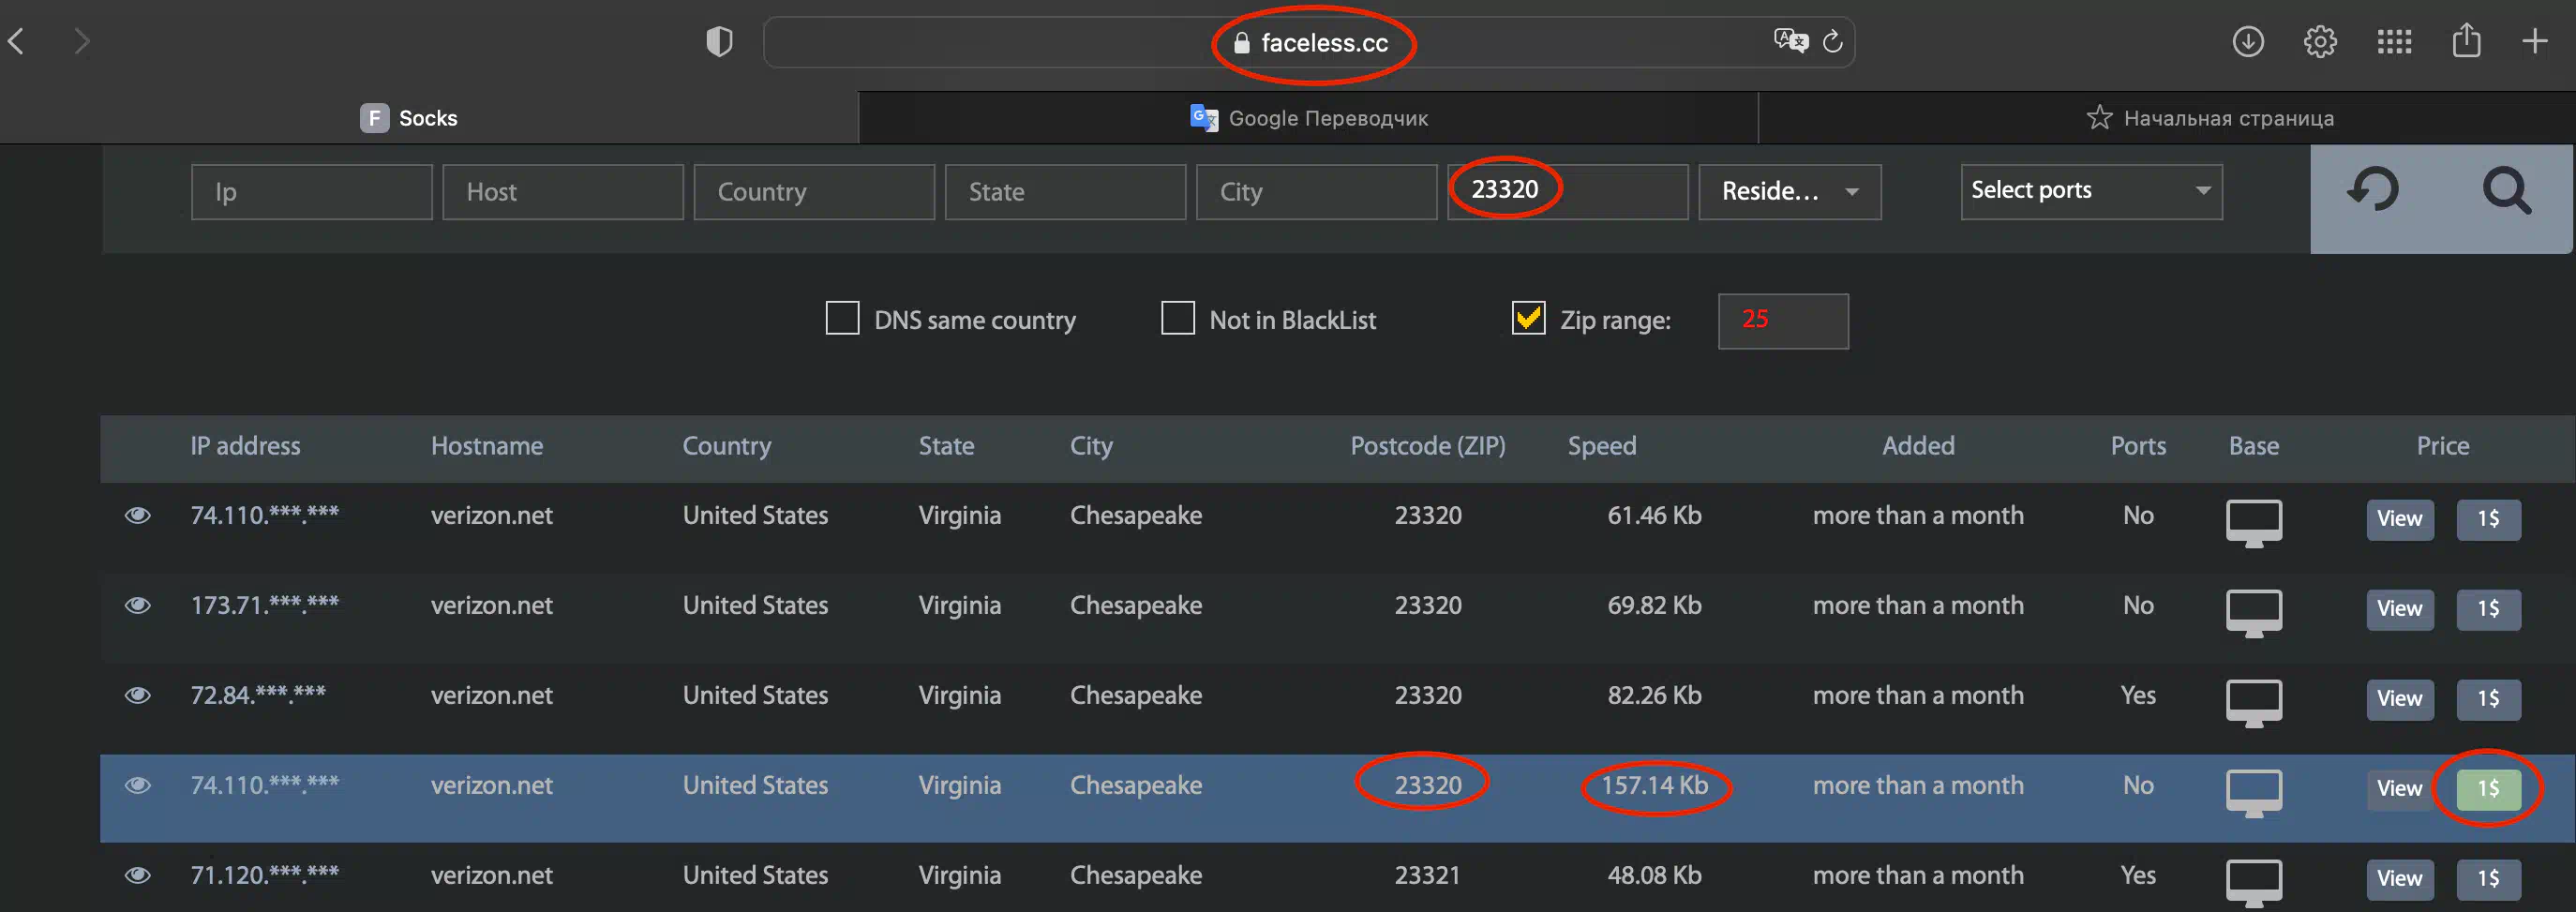Switch to the Google Переводчик tab

coord(1308,118)
